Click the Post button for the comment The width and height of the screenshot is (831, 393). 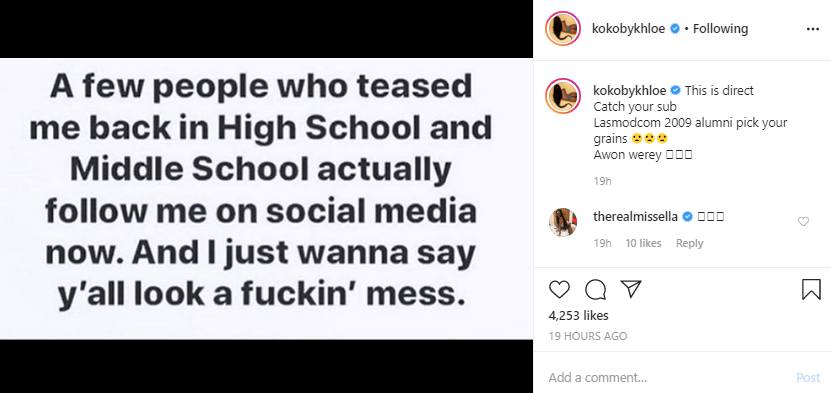pos(808,378)
